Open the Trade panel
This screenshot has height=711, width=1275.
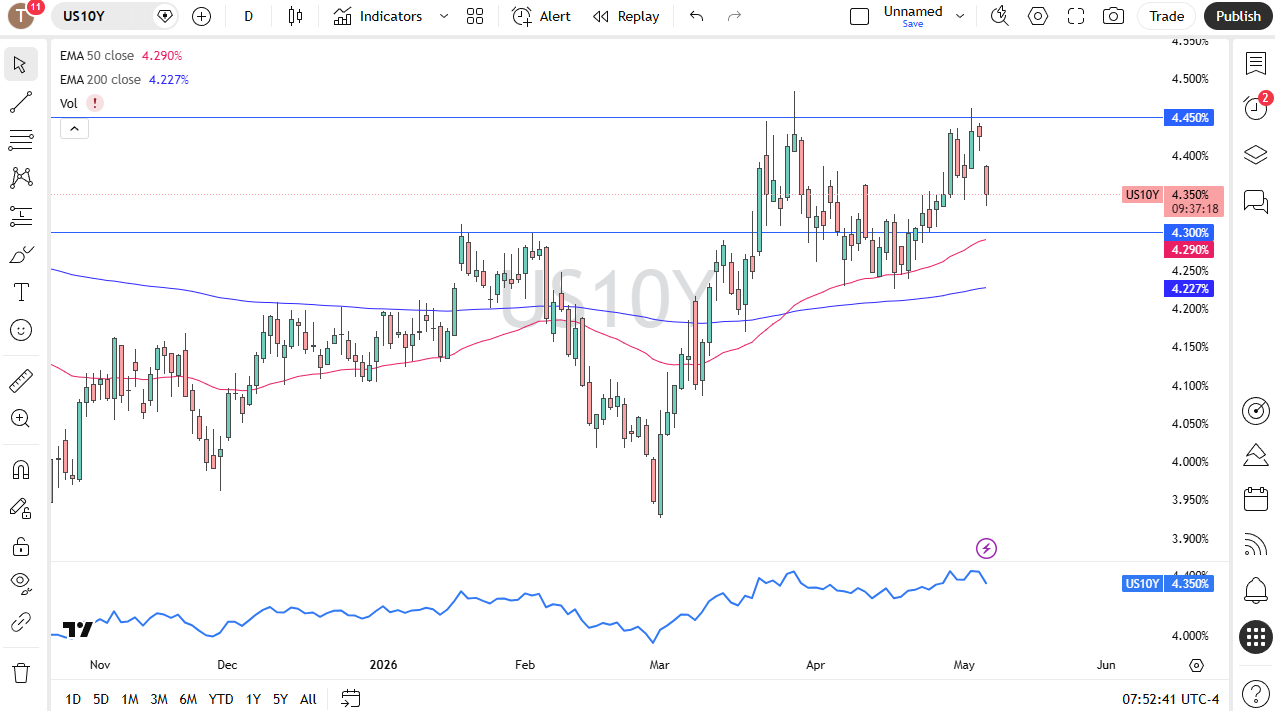click(x=1166, y=16)
